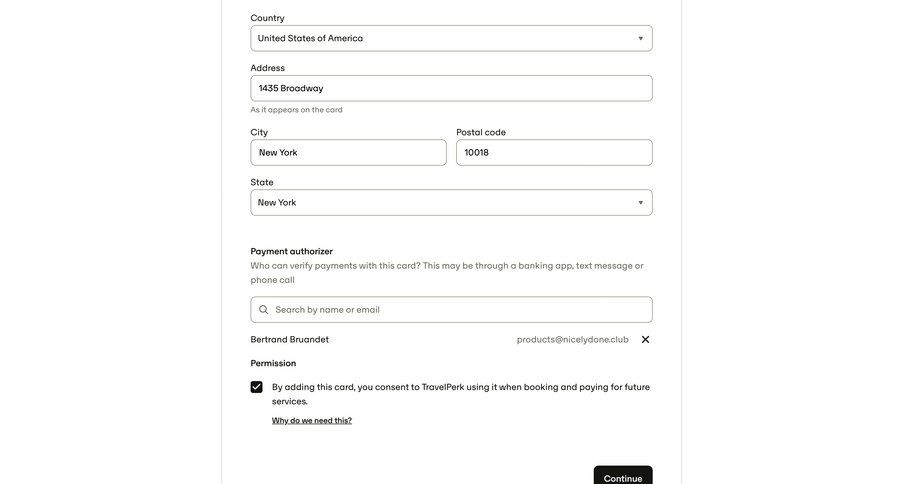Click the Country field label
This screenshot has width=900, height=484.
tap(267, 18)
